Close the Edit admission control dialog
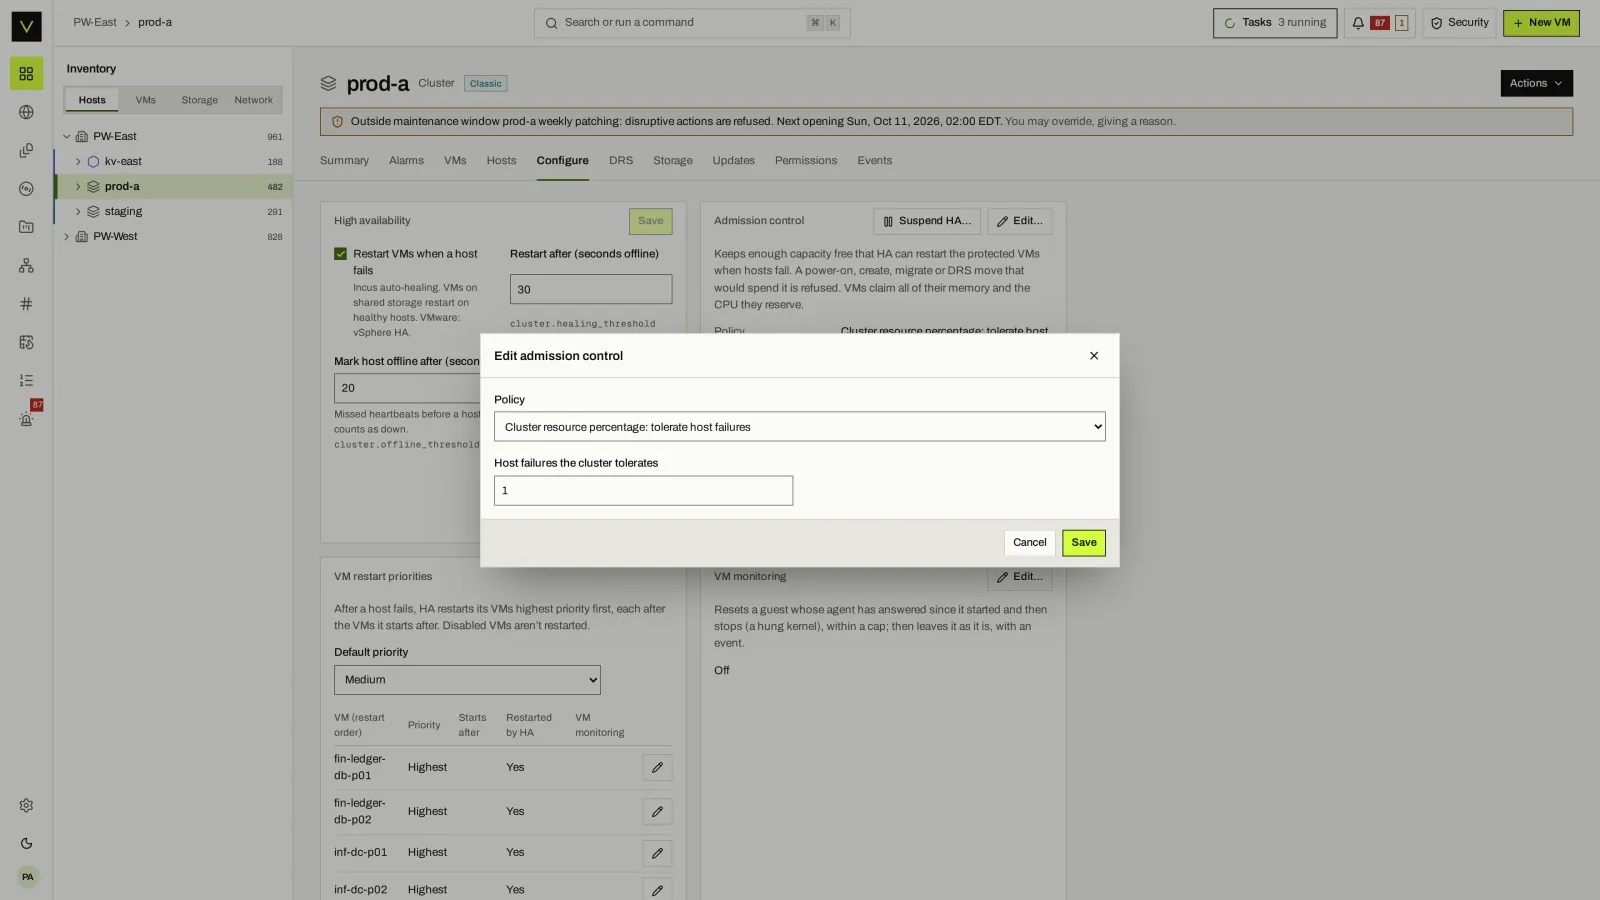The height and width of the screenshot is (900, 1600). coord(1094,356)
